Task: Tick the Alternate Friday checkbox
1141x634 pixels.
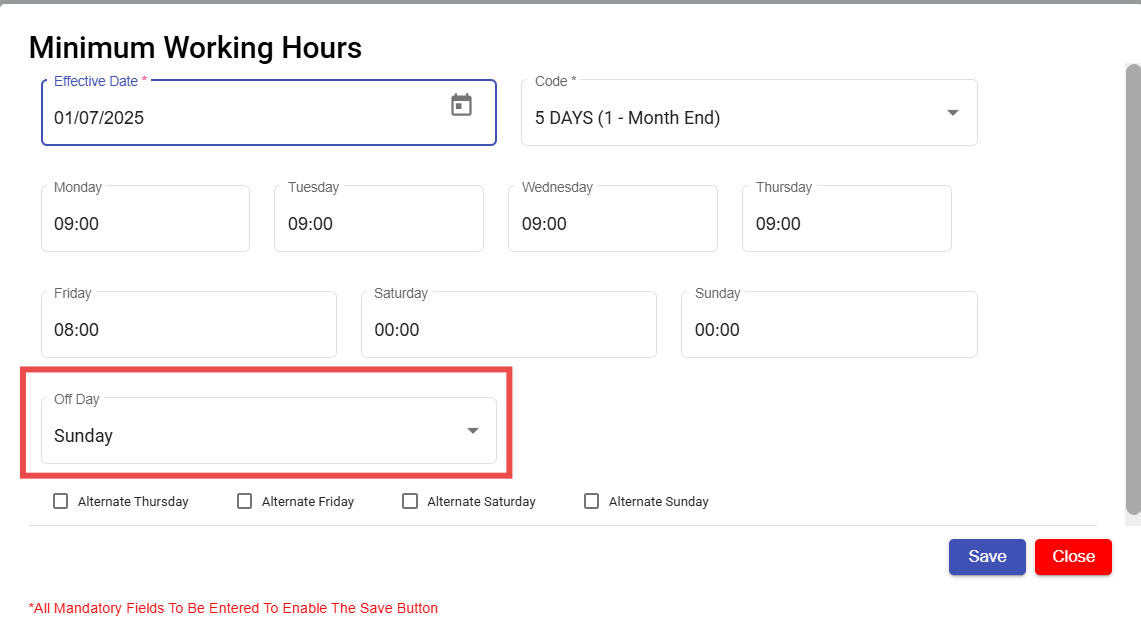Action: [x=245, y=501]
